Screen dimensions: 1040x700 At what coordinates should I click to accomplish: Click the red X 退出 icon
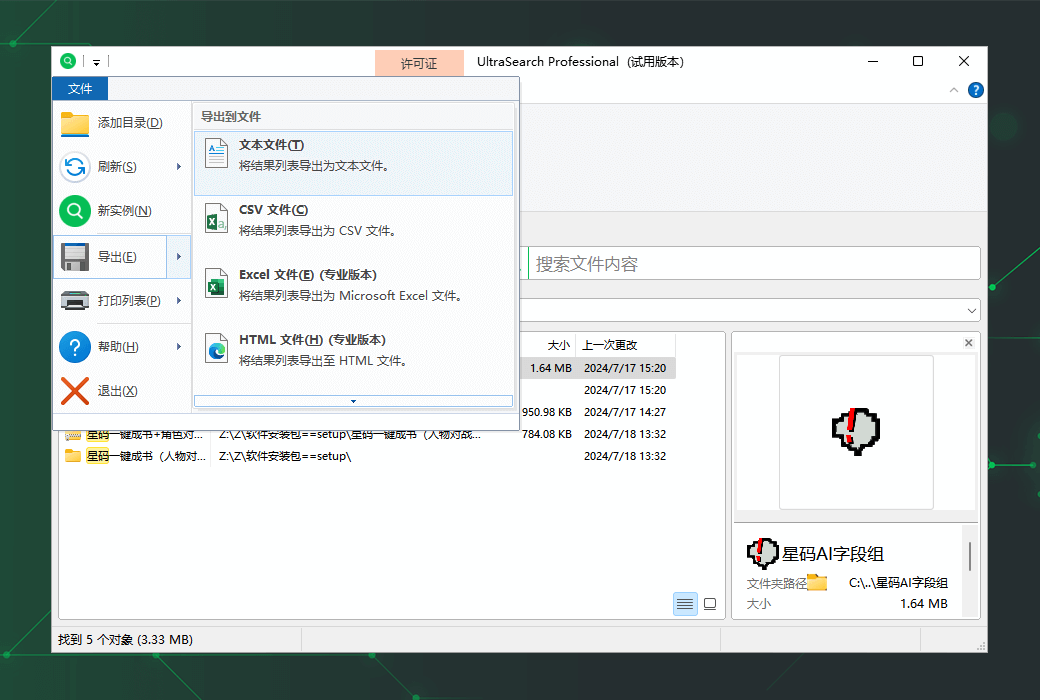(x=75, y=391)
